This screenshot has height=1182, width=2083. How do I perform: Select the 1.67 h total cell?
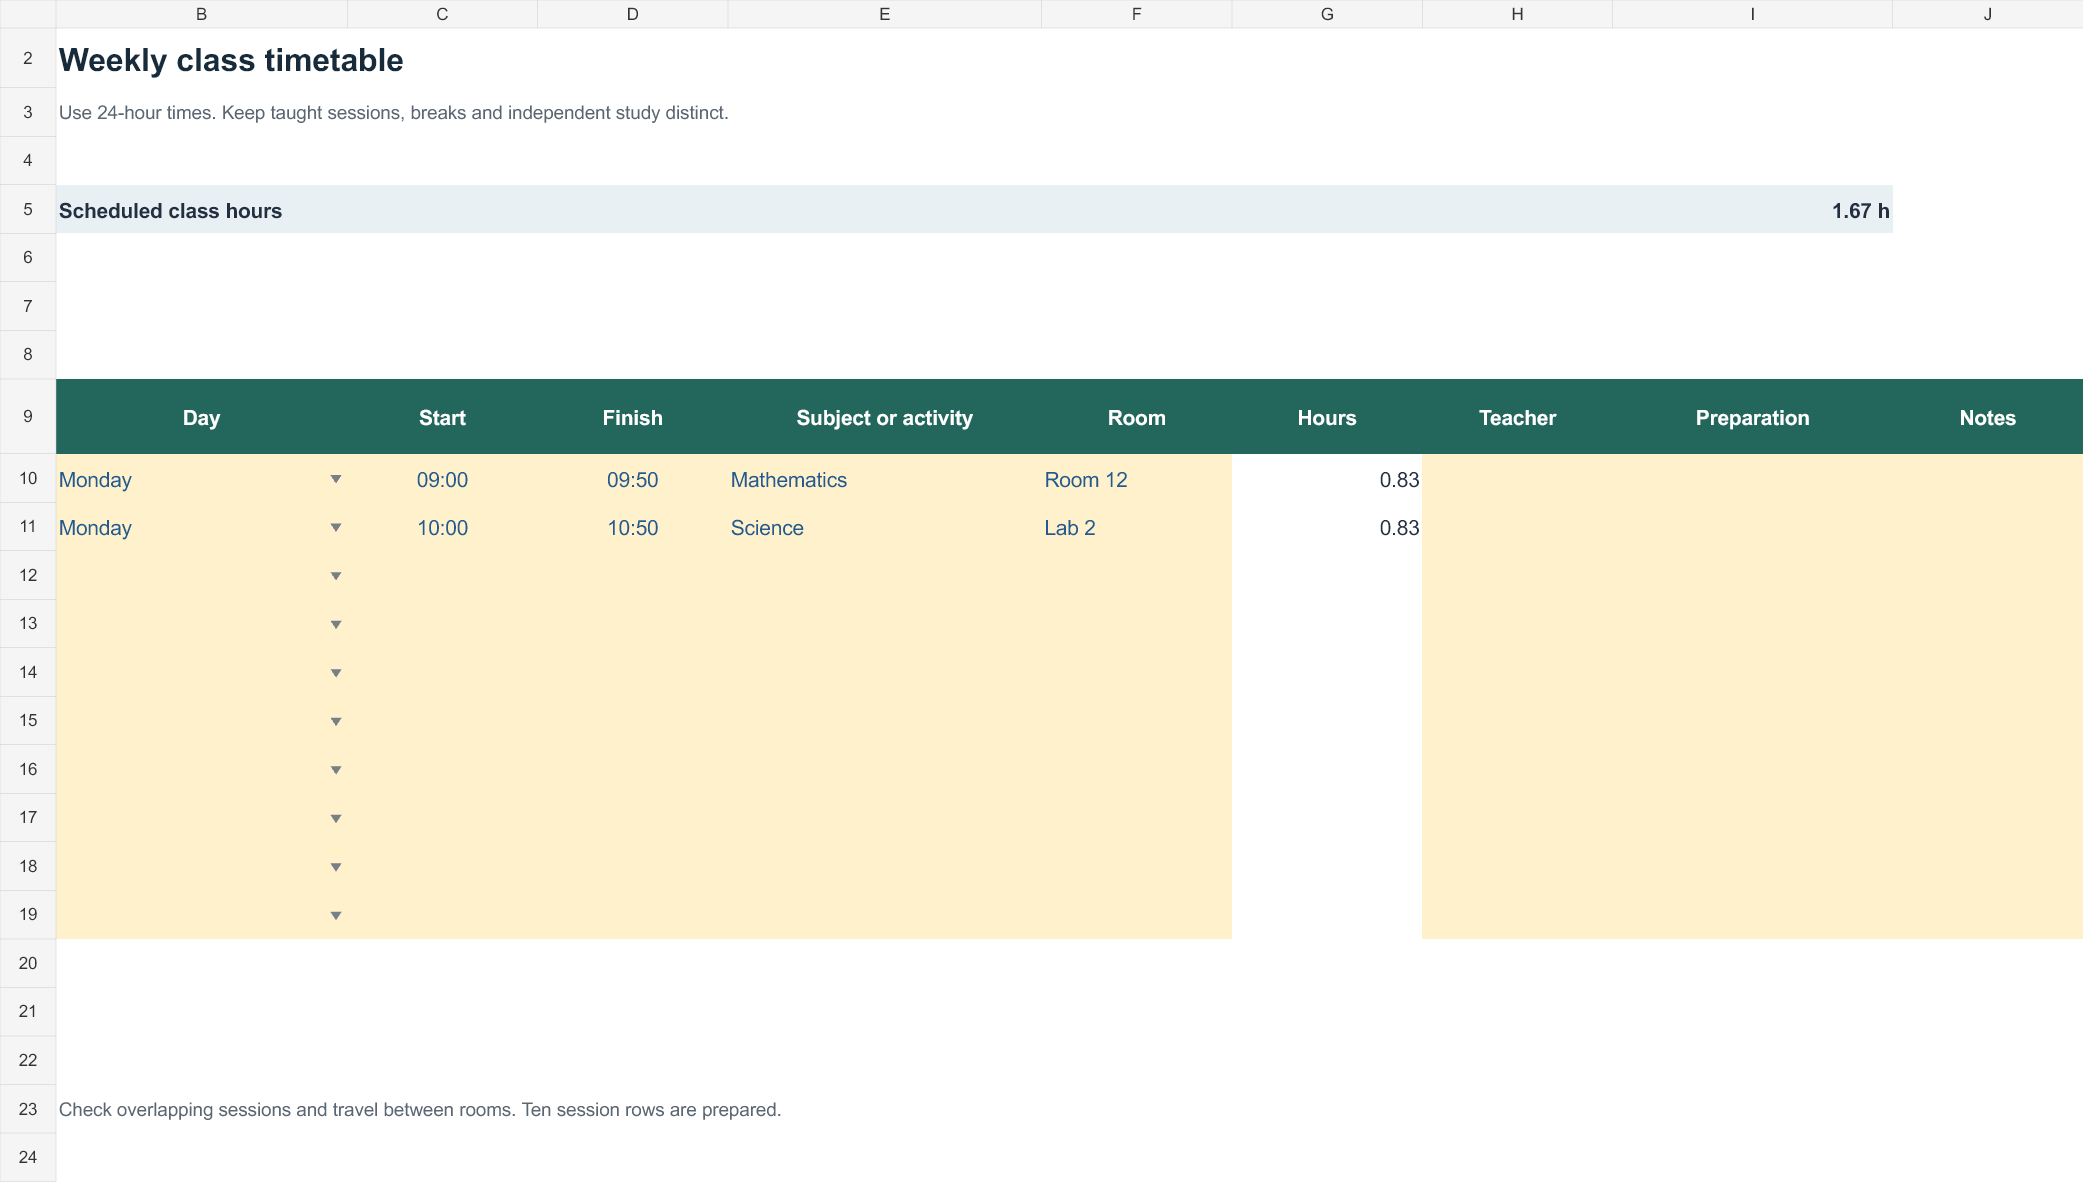1752,210
